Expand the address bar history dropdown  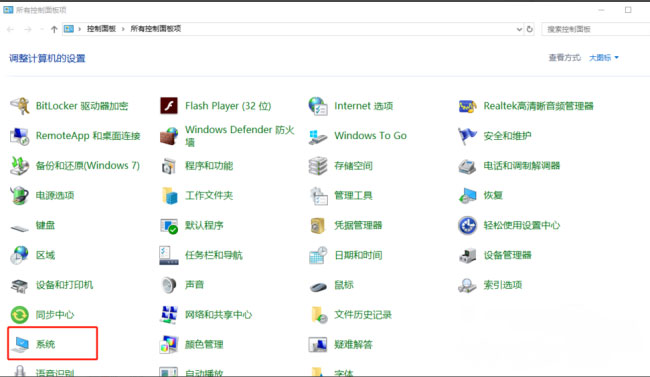(x=519, y=29)
